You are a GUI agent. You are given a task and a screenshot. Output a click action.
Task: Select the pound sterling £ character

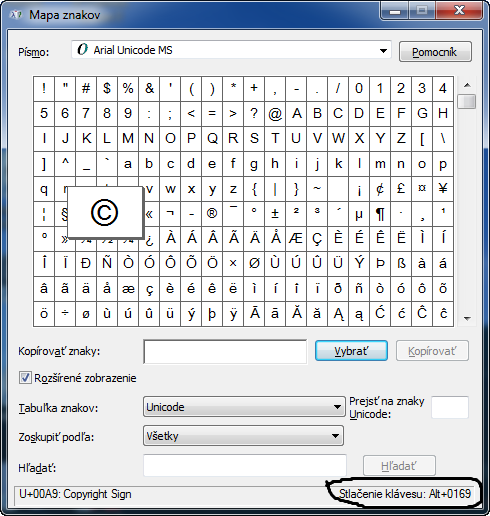pos(401,189)
